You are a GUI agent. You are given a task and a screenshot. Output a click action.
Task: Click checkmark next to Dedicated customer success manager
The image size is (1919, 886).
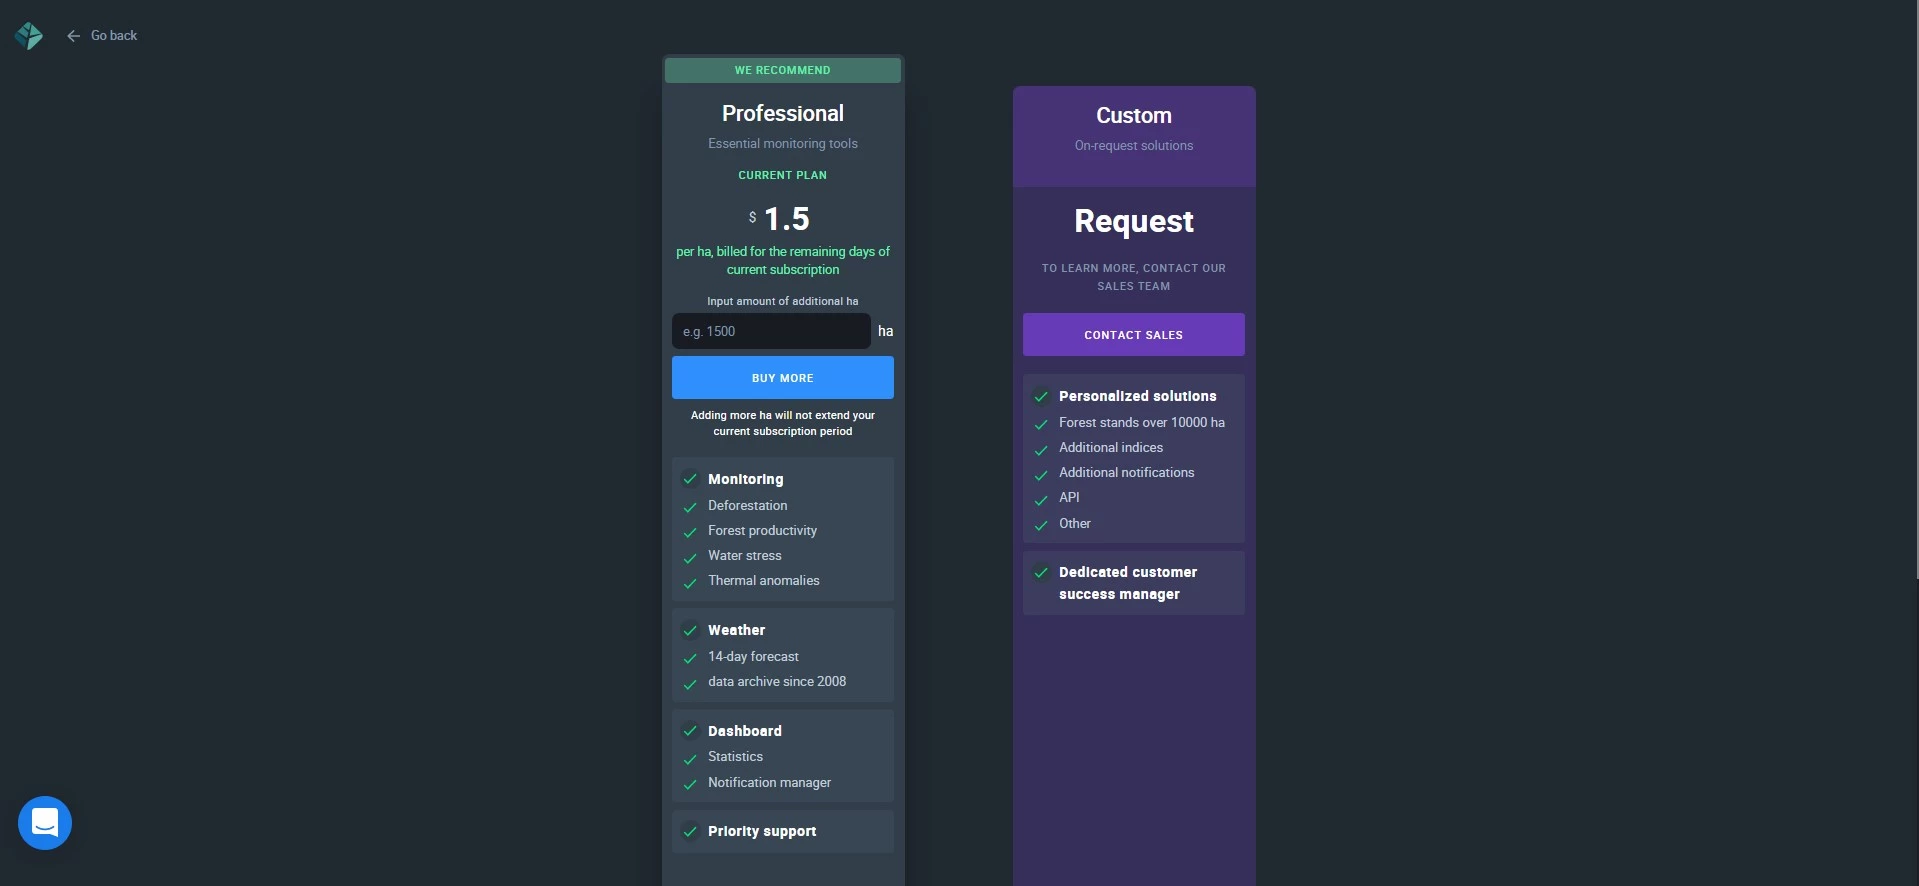tap(1041, 572)
